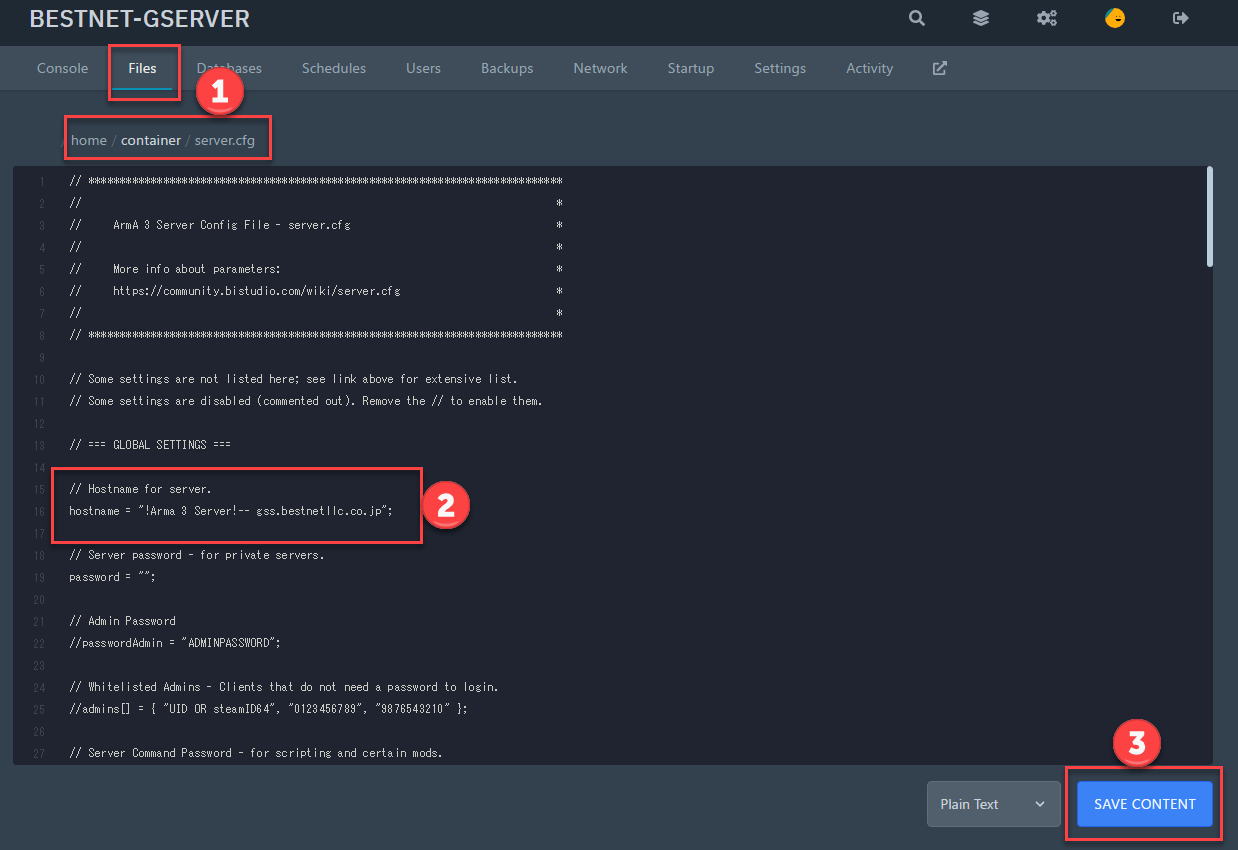The height and width of the screenshot is (850, 1238).
Task: Click the BESTNET-GSERVER title
Action: pos(140,18)
